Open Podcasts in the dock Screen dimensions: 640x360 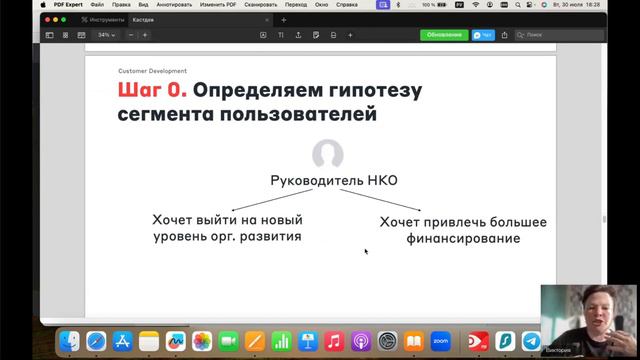coord(361,341)
